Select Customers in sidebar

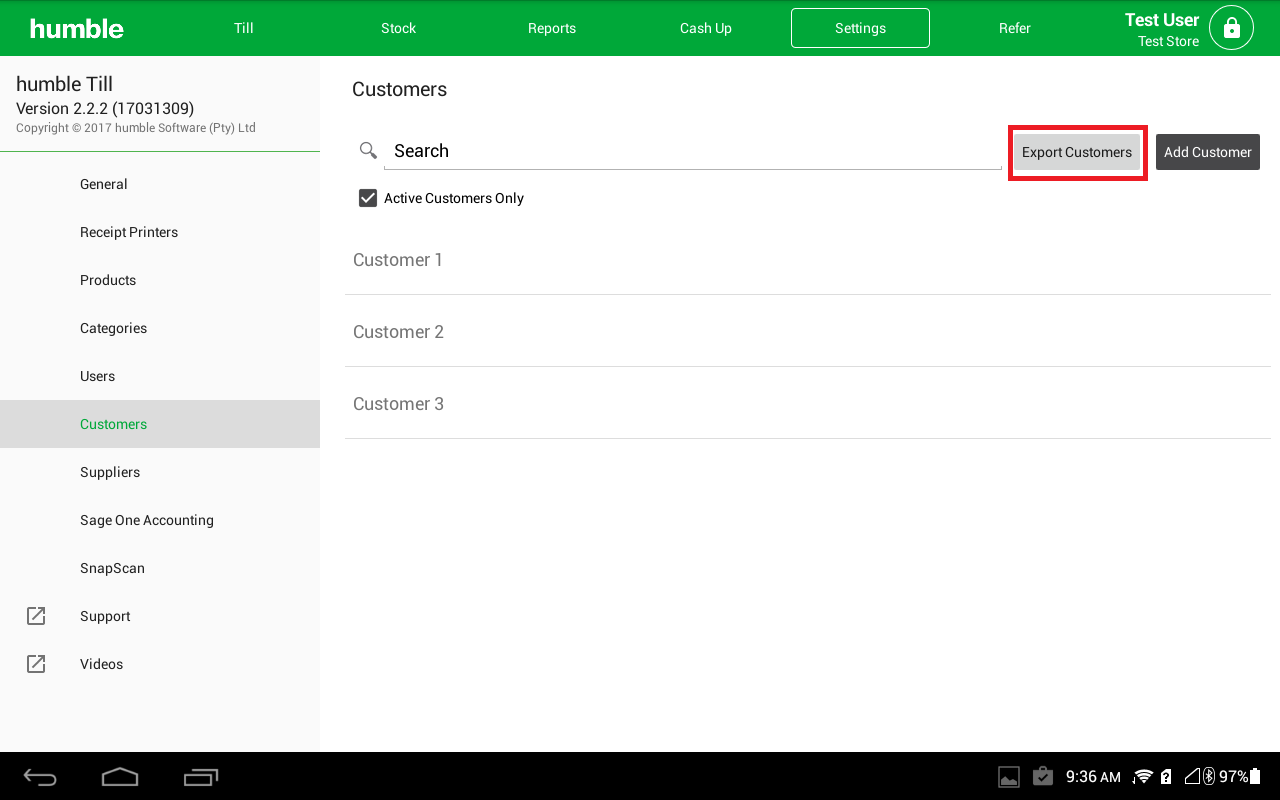(x=160, y=424)
